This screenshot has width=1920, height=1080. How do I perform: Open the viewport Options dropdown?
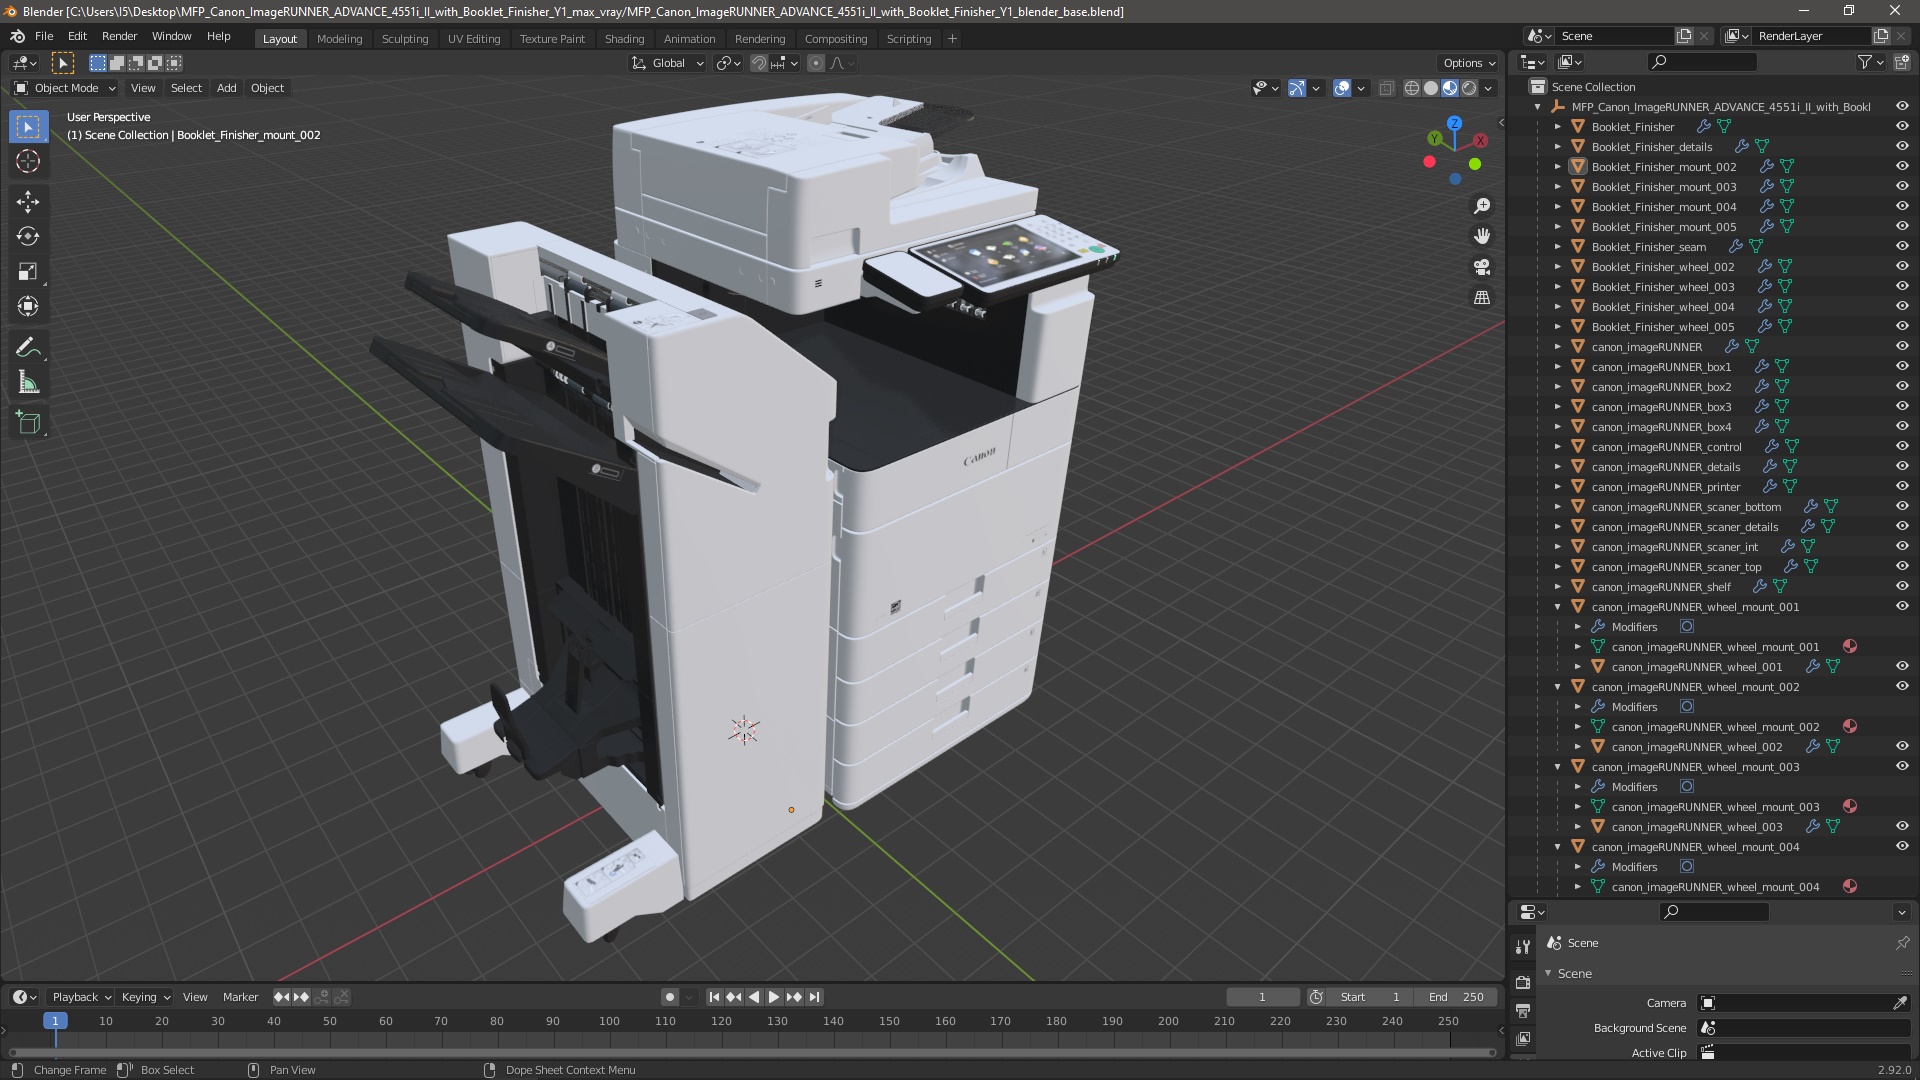(x=1468, y=63)
